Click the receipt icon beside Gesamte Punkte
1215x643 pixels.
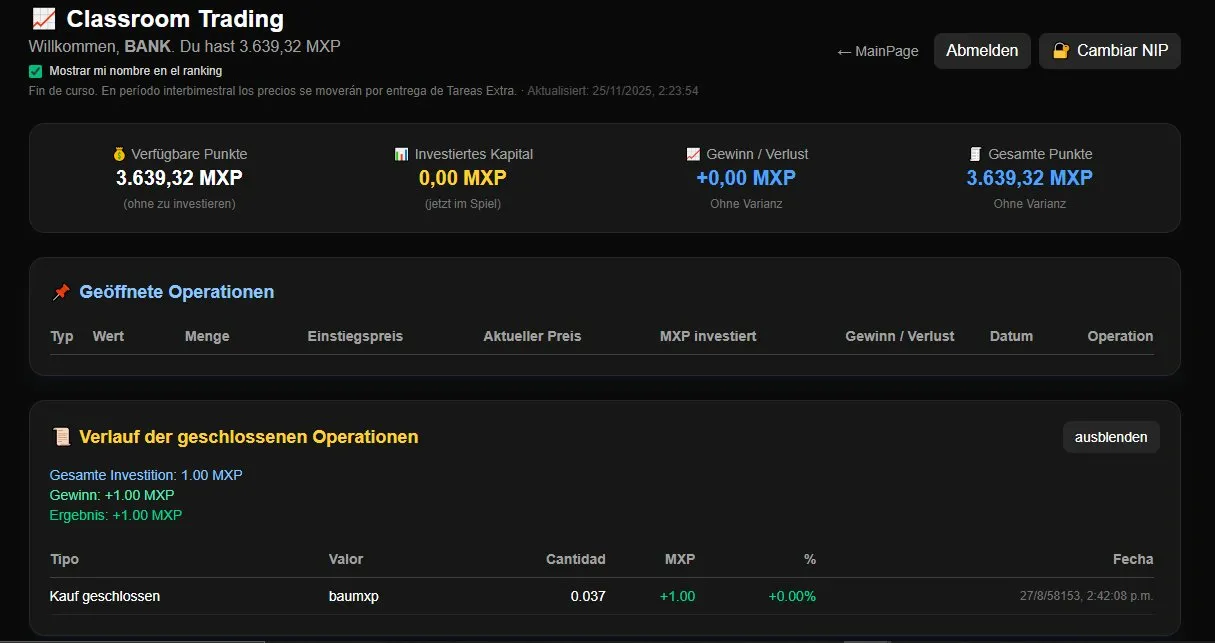coord(975,154)
